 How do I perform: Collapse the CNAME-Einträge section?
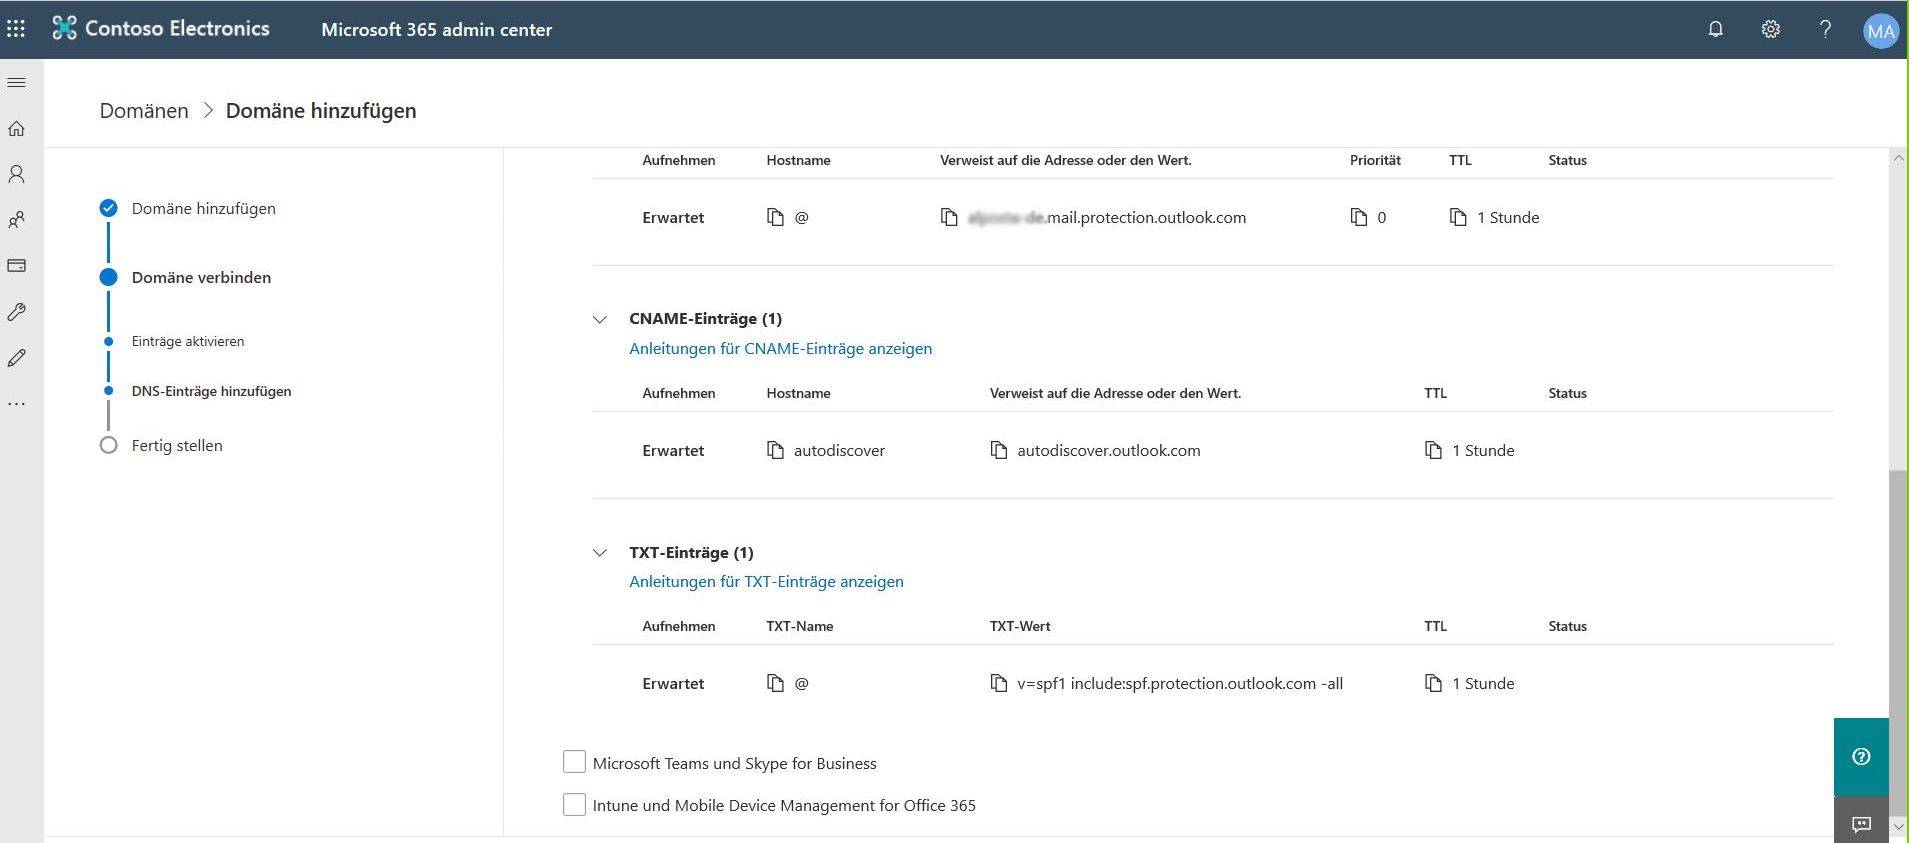600,319
